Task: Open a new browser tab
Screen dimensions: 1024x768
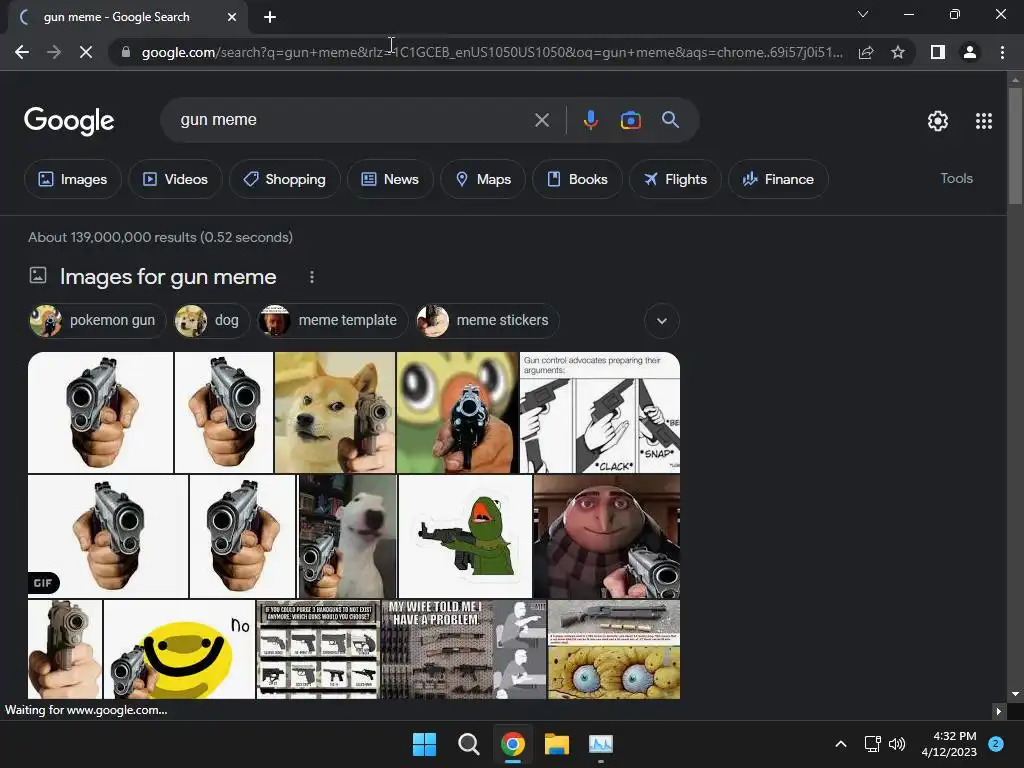Action: 270,17
